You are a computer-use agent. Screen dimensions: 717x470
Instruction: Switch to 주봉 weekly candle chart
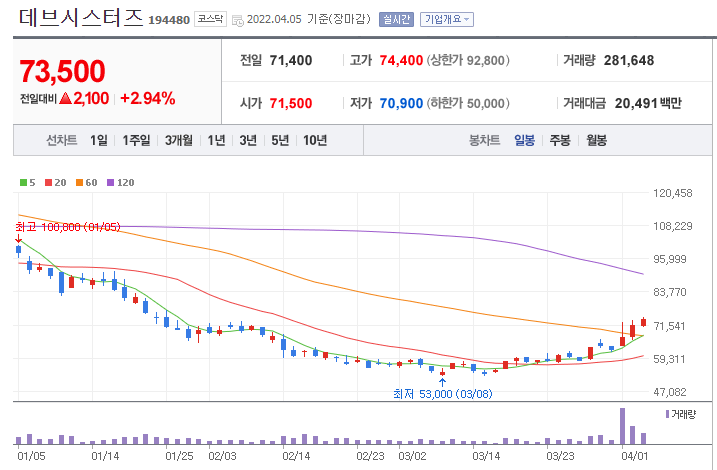click(560, 140)
